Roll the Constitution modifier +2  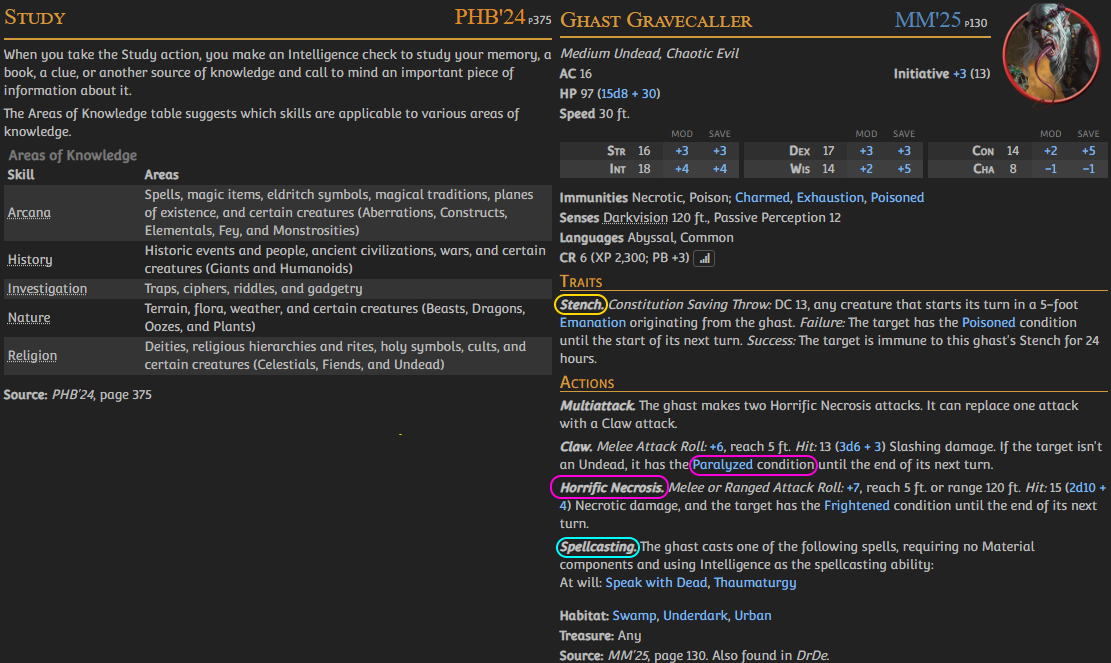(1050, 151)
